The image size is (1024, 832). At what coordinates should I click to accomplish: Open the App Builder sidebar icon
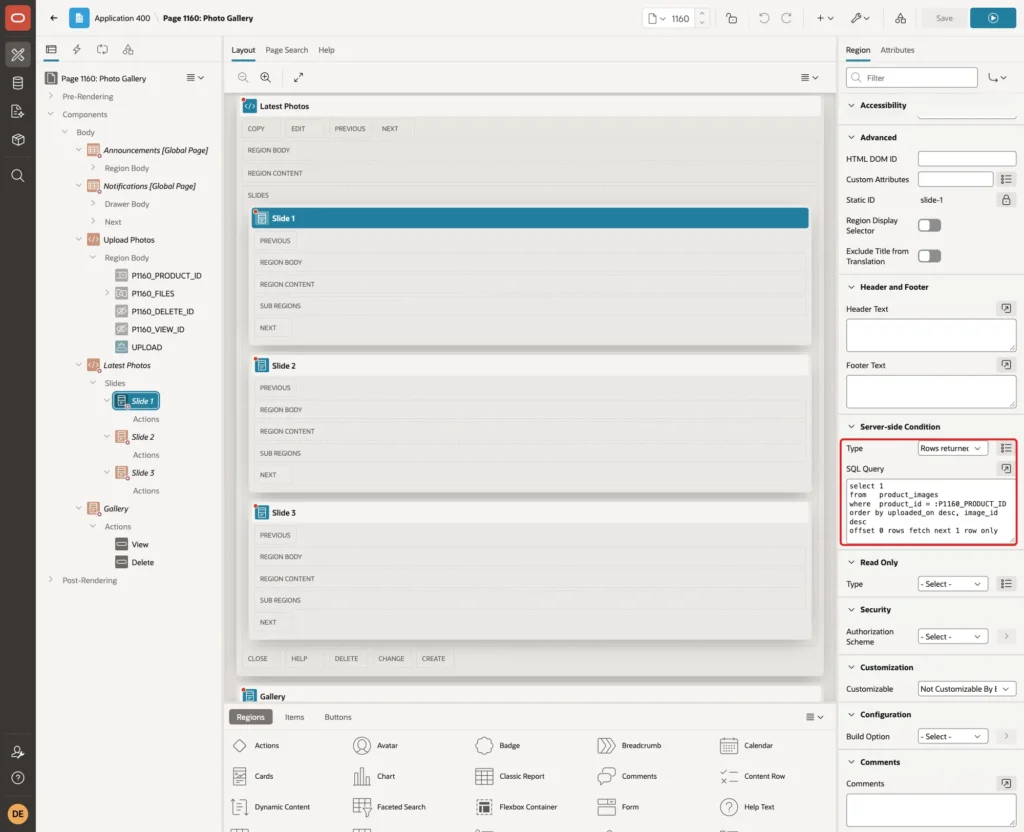click(18, 54)
